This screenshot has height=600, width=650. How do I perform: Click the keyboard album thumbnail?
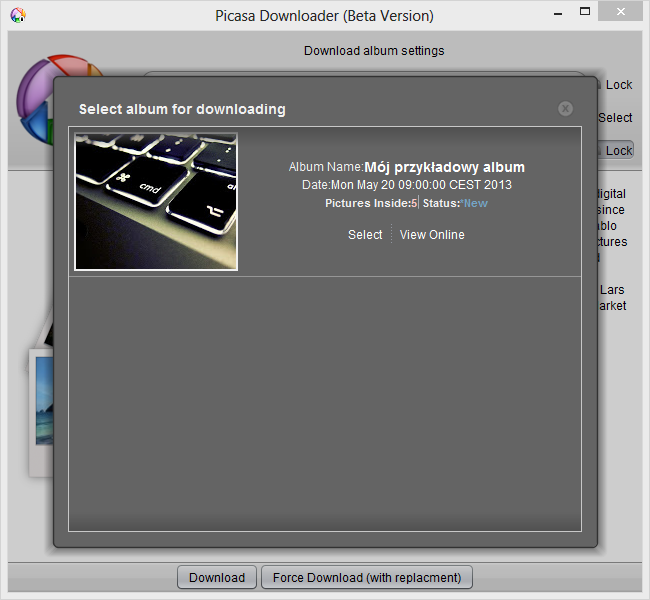click(x=156, y=202)
